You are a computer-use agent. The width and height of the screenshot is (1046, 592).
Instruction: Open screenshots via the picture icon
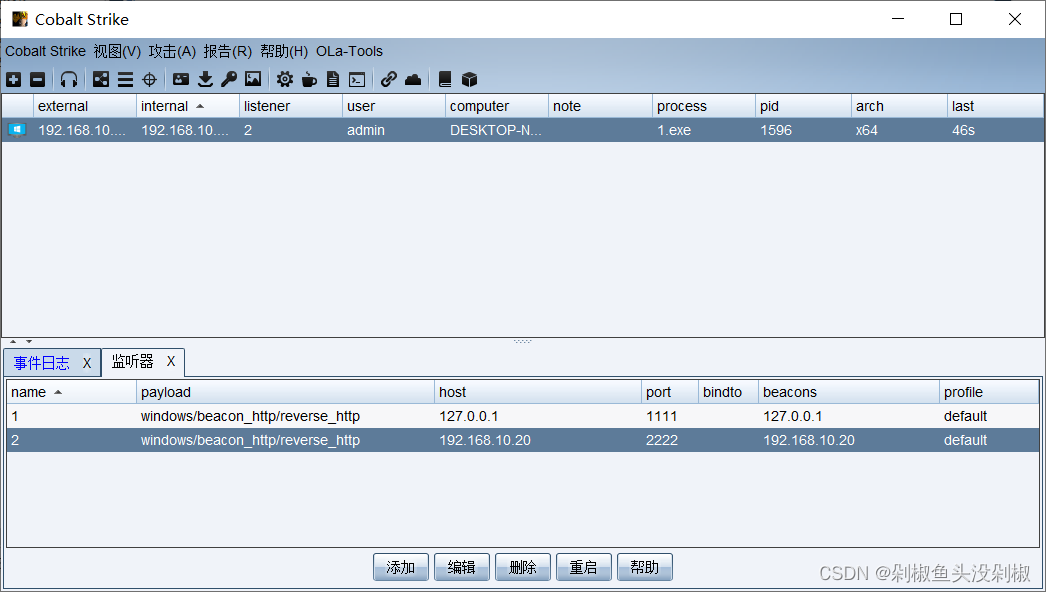pyautogui.click(x=253, y=79)
